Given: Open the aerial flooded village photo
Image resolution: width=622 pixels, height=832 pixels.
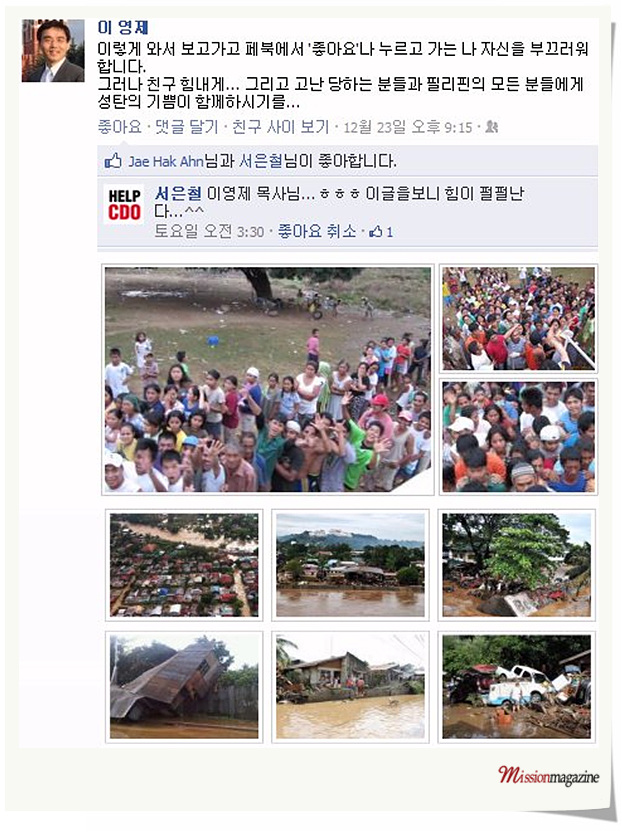Looking at the screenshot, I should (184, 565).
